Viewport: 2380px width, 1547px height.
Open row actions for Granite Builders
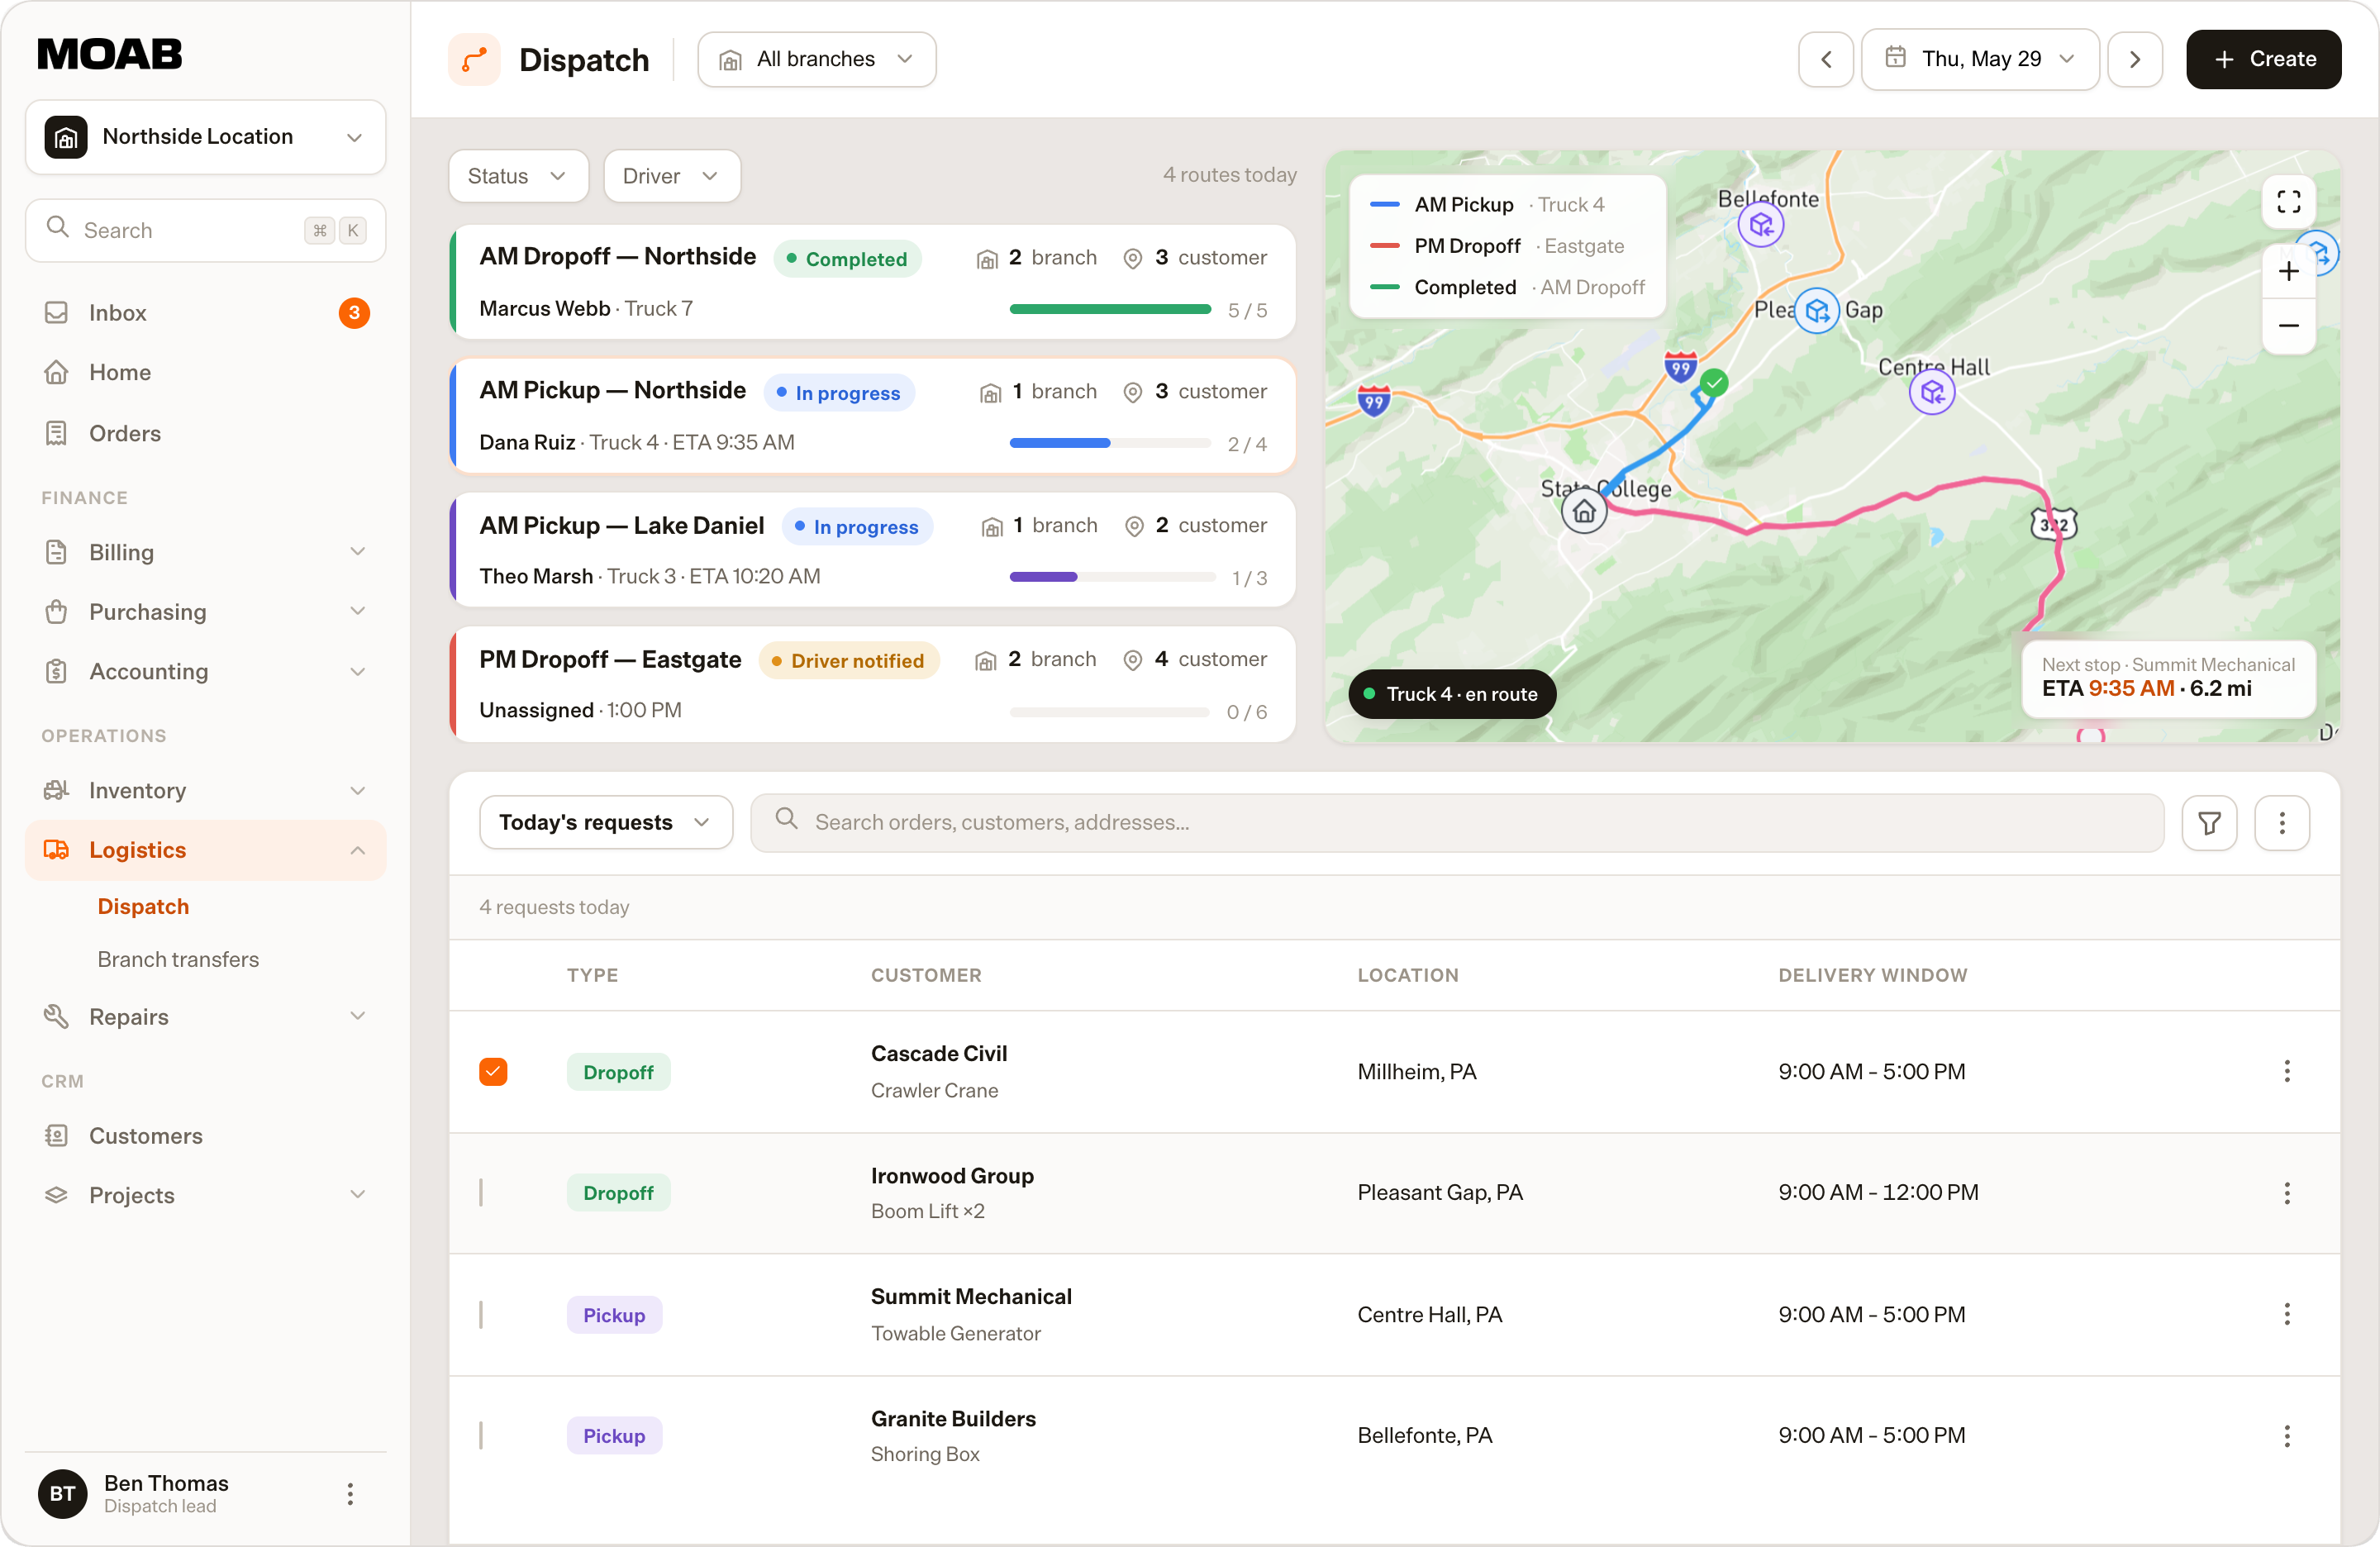coord(2287,1436)
